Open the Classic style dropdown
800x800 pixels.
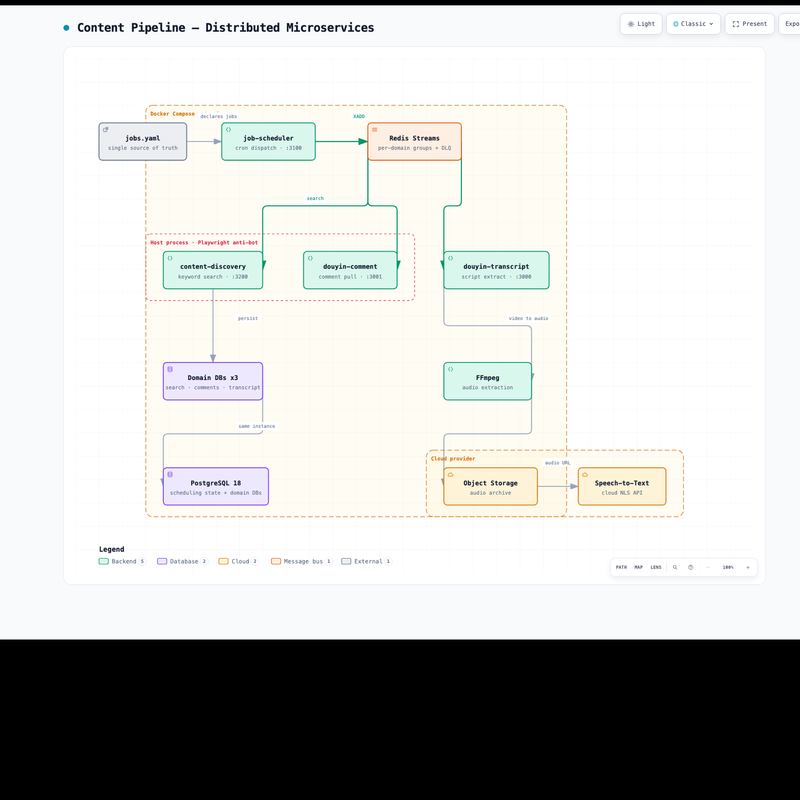(693, 24)
